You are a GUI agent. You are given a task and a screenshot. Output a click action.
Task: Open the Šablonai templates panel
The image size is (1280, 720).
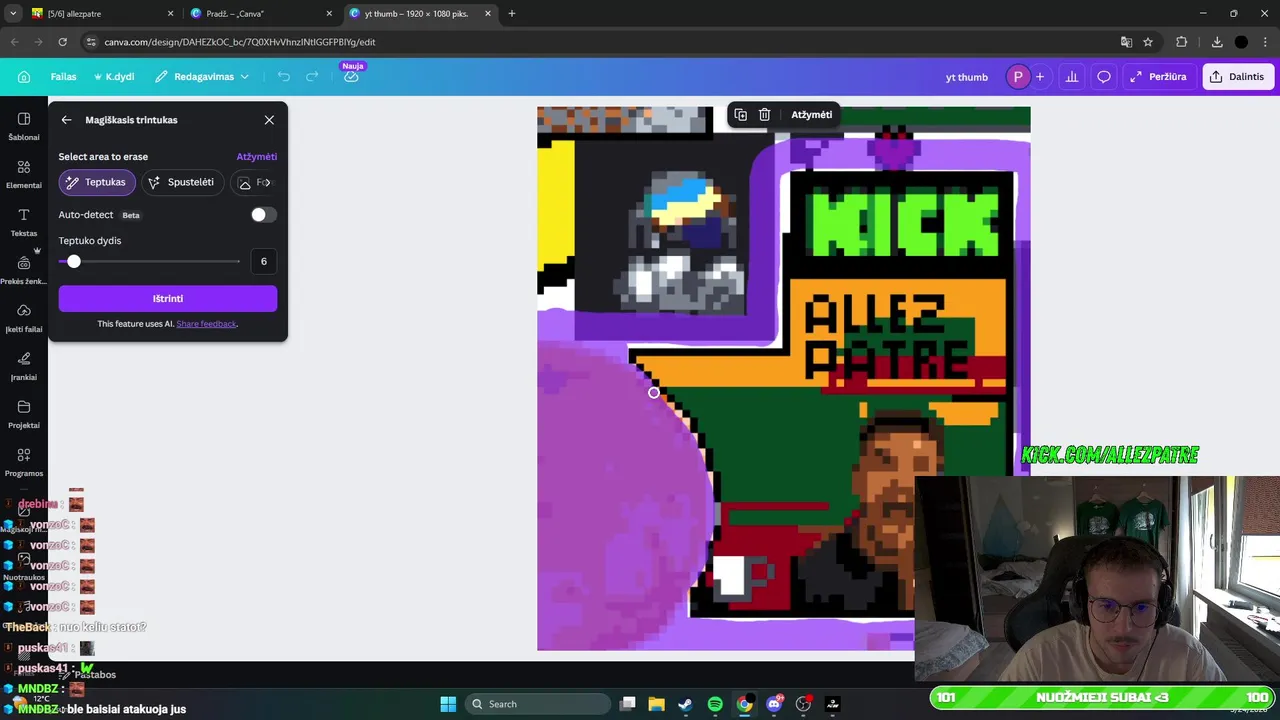click(x=24, y=126)
